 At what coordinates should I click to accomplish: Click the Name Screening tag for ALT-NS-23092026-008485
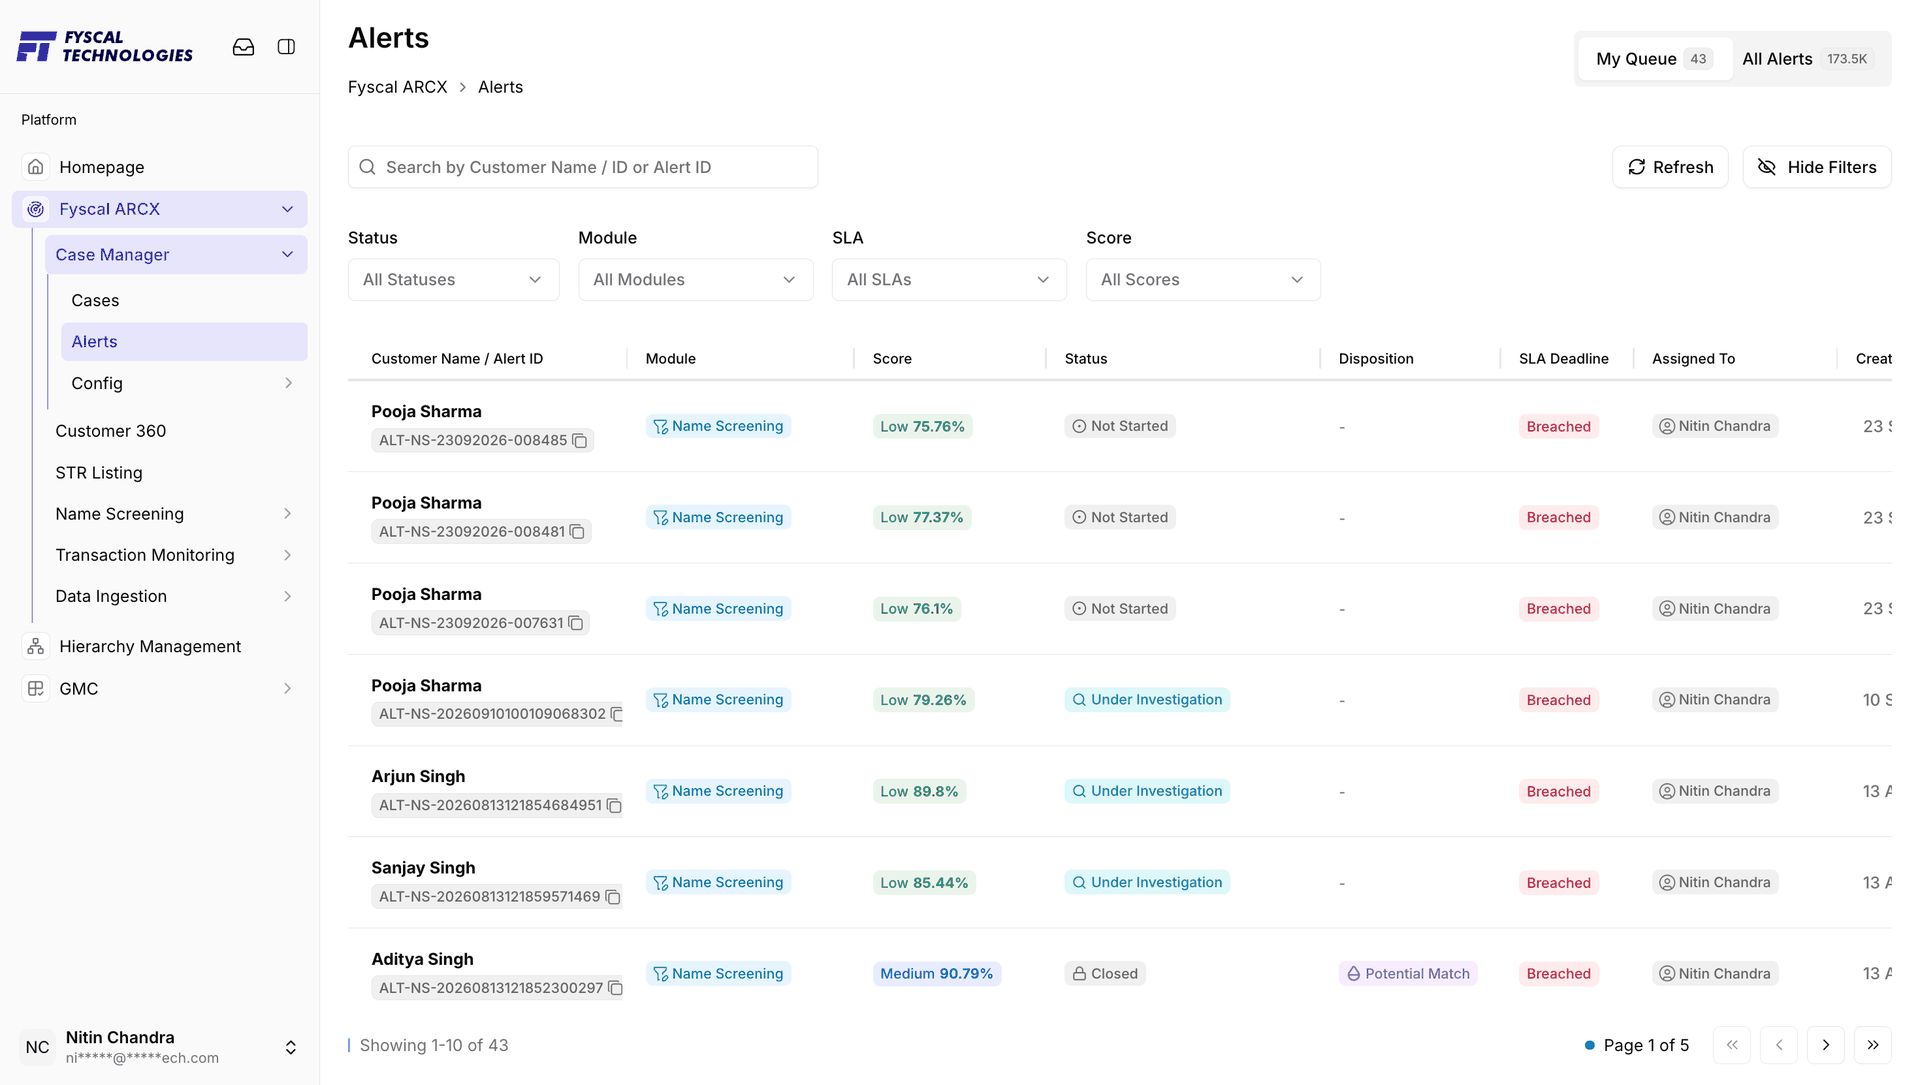point(718,426)
